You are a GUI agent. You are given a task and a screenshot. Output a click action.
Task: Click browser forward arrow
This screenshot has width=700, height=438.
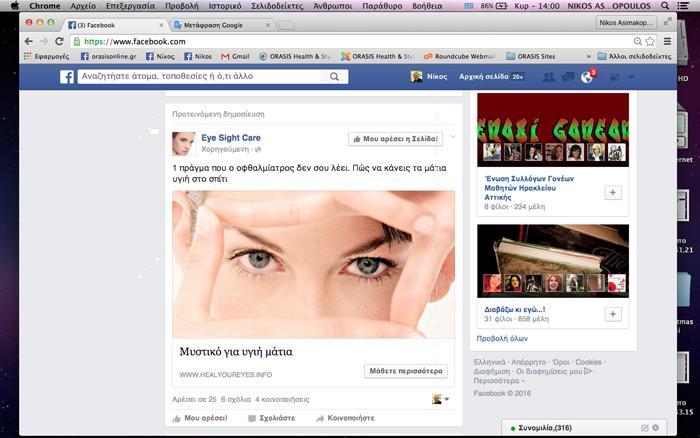coord(44,42)
